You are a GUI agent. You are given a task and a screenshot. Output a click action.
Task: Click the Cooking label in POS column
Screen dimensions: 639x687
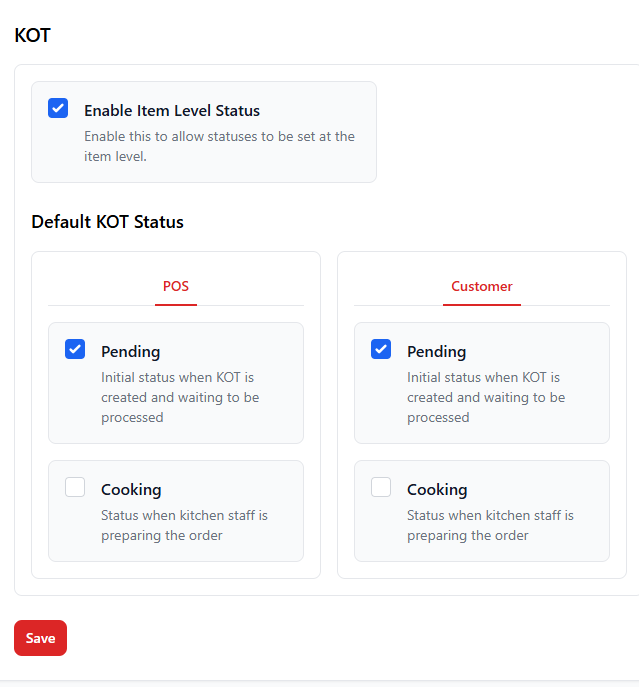coord(131,489)
